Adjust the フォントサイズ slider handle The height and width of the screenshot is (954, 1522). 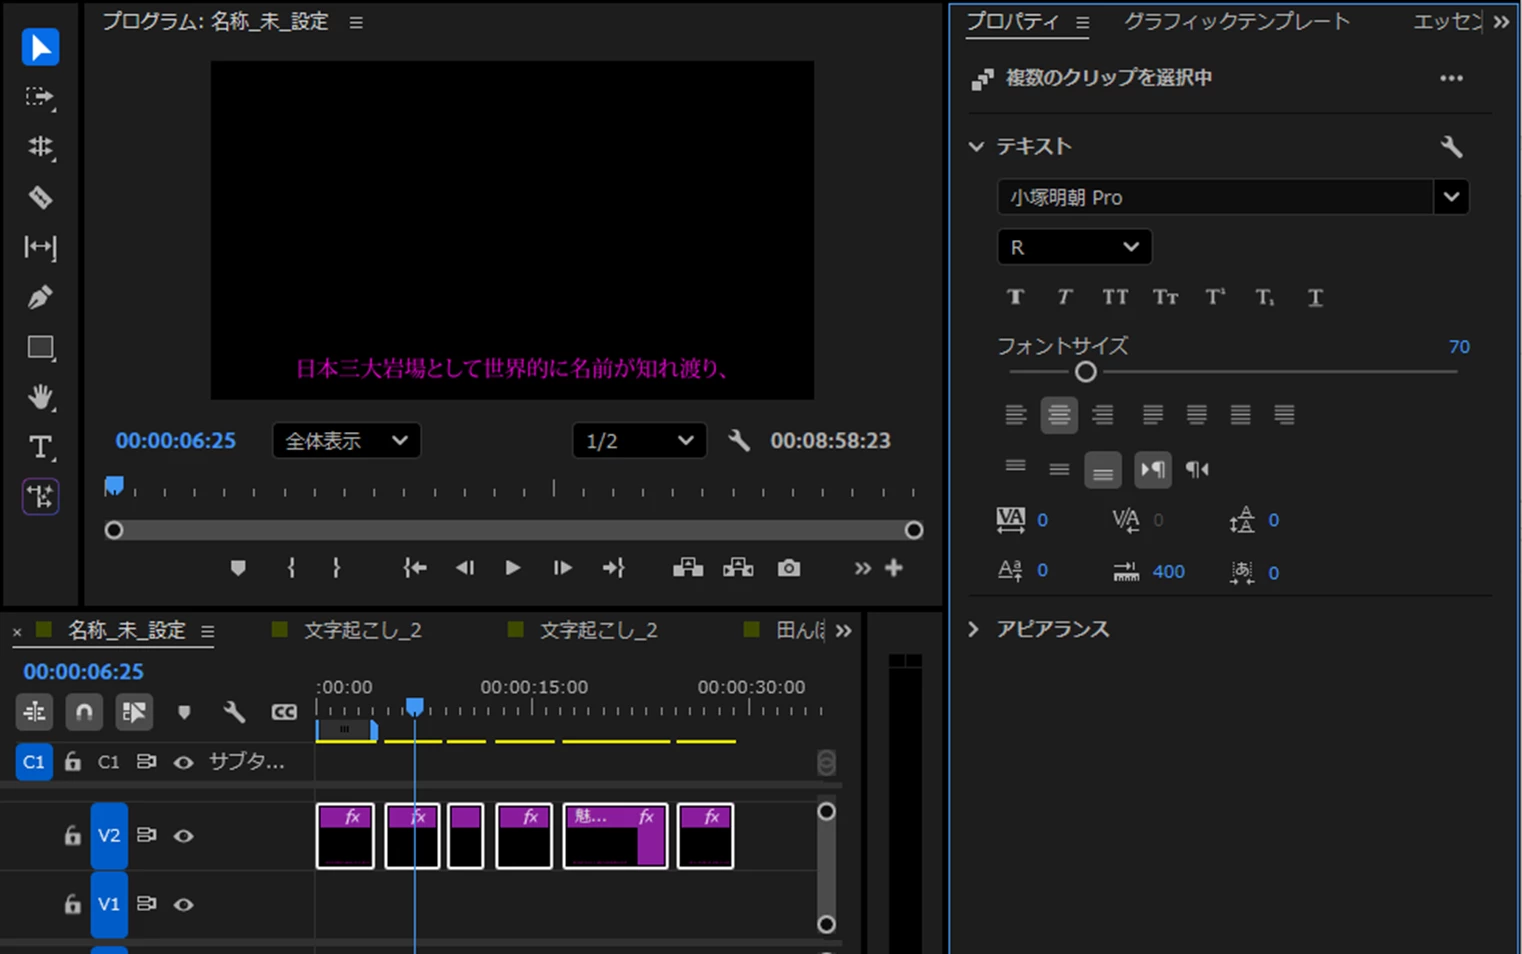pos(1086,372)
